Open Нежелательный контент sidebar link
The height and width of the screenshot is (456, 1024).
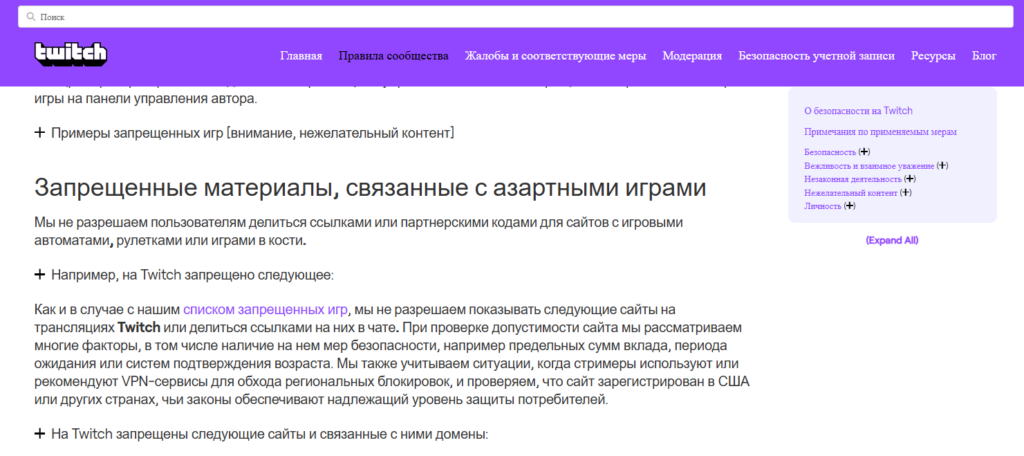(850, 193)
